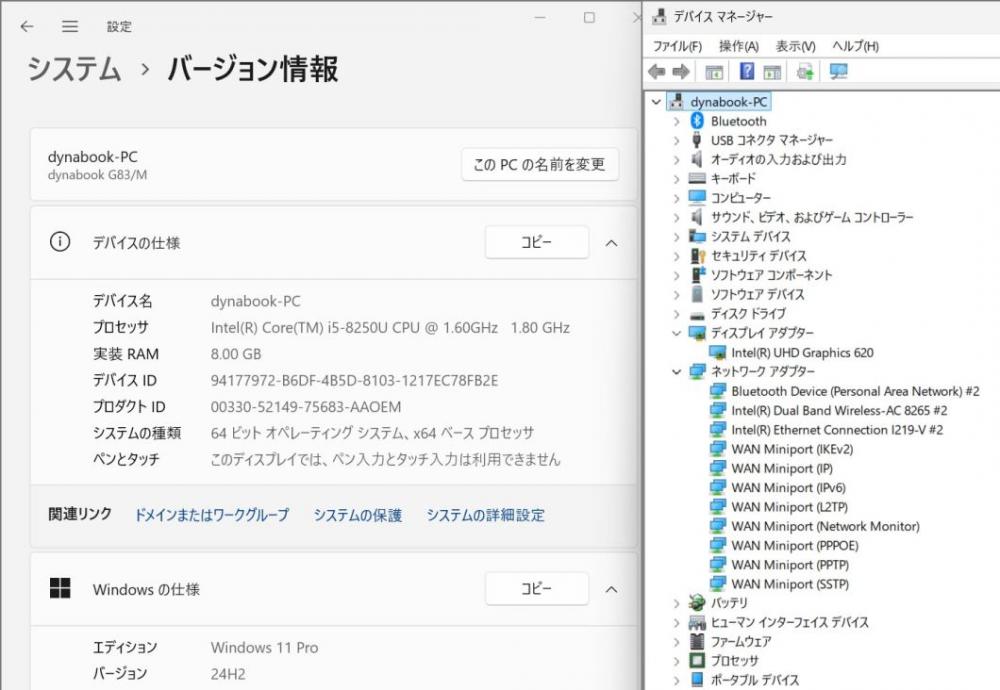Select Bluetooth Device (Personal Area Network) #2
This screenshot has width=1000, height=690.
click(x=855, y=391)
